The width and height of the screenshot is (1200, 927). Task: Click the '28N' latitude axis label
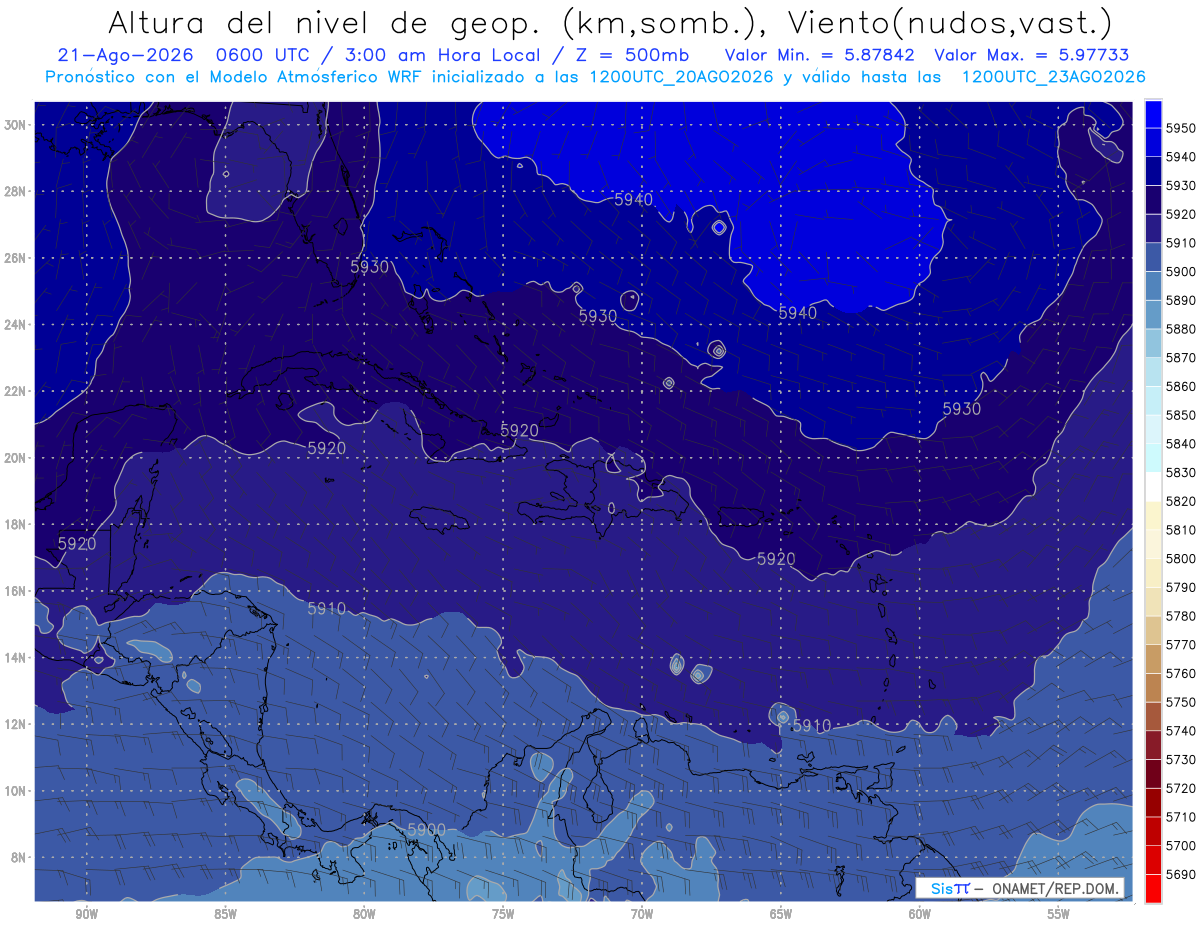(15, 191)
